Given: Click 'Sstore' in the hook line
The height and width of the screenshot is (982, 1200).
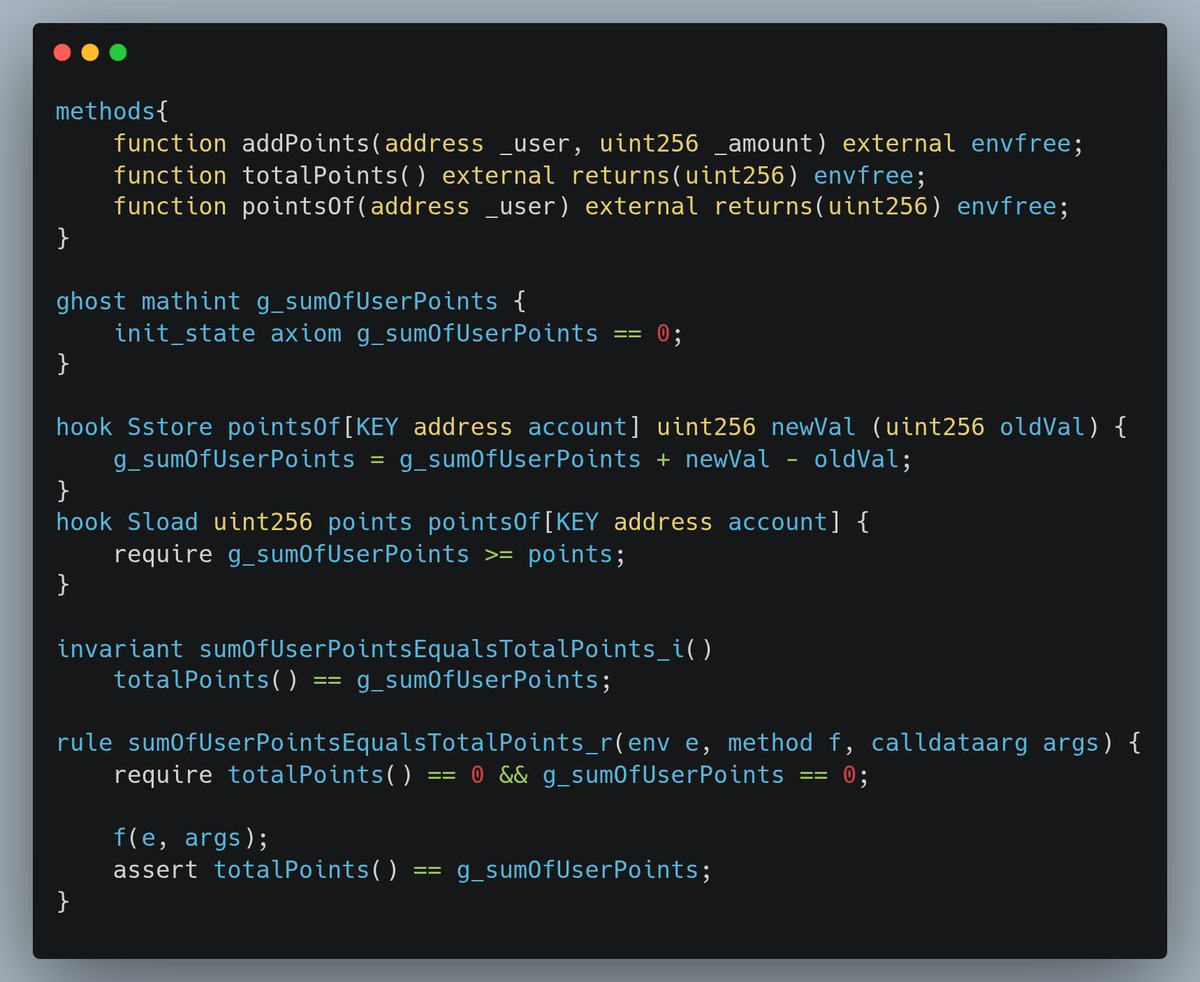Looking at the screenshot, I should tap(170, 427).
